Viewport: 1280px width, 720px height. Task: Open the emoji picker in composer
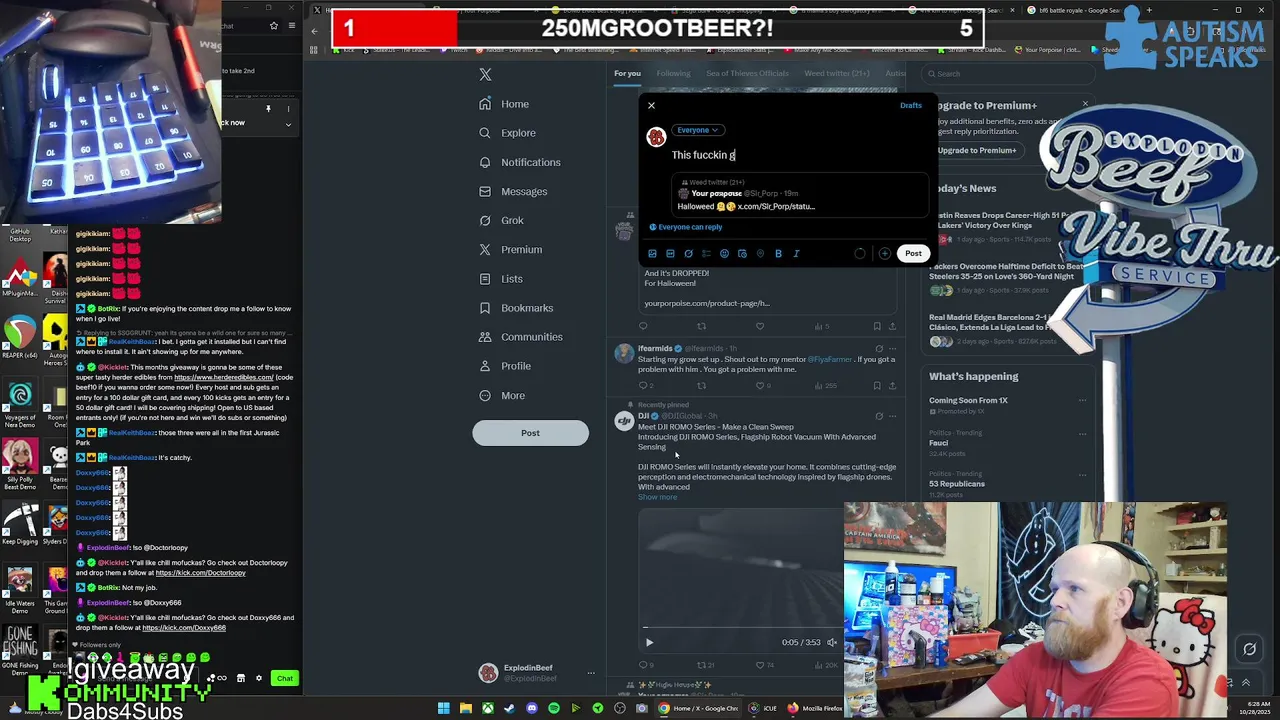[724, 254]
